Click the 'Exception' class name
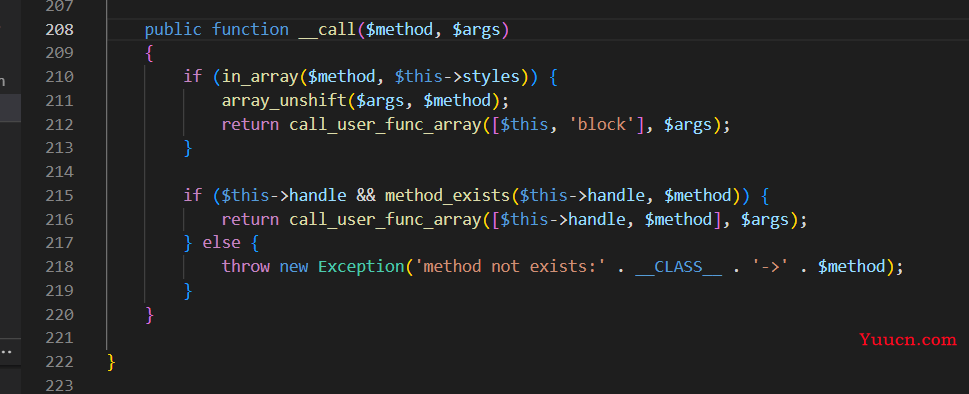The height and width of the screenshot is (394, 969). (361, 267)
